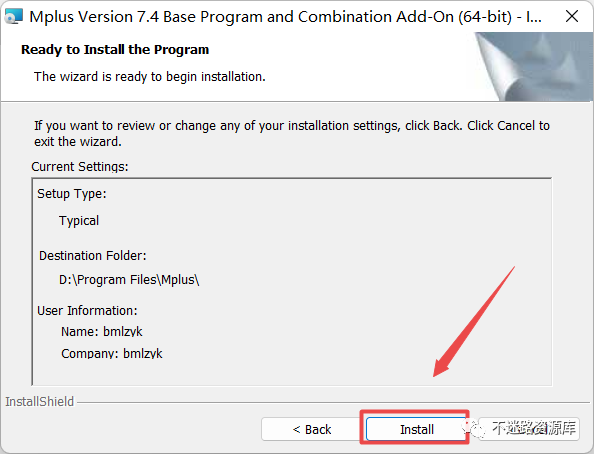
Task: Click the "Typical" setup type value
Action: click(79, 221)
